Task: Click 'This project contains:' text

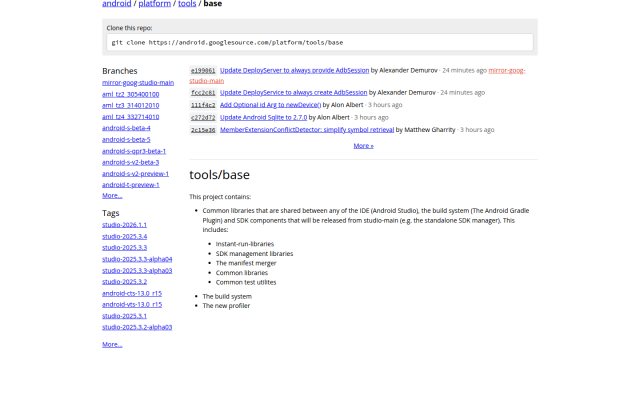Action: tap(220, 197)
